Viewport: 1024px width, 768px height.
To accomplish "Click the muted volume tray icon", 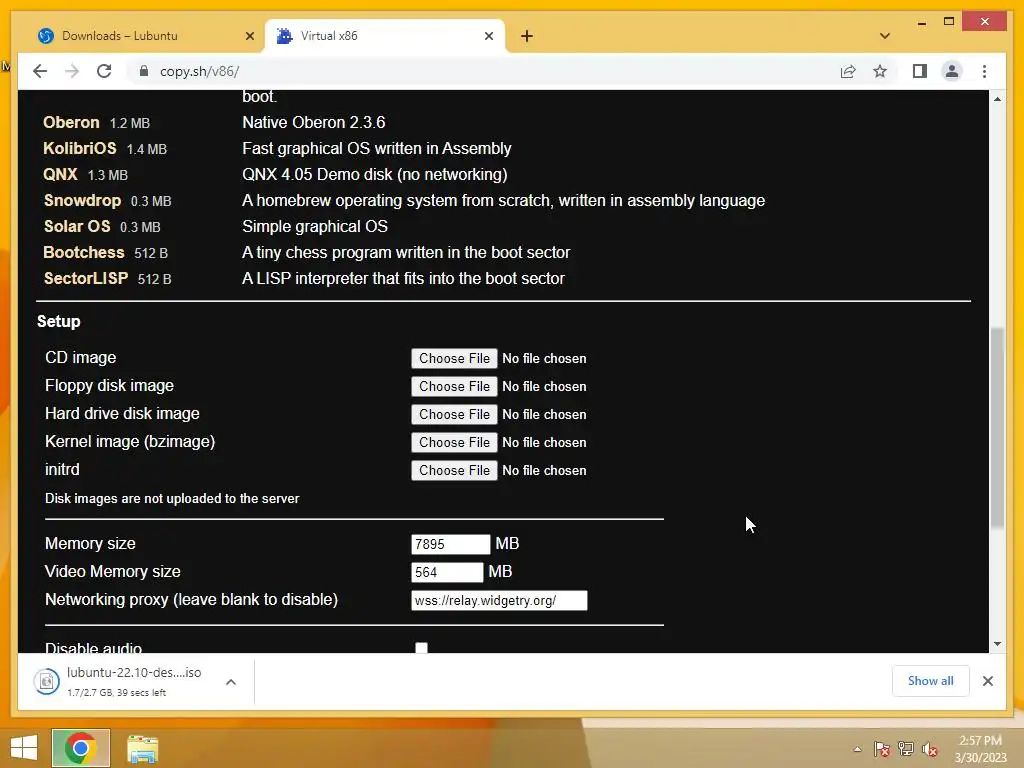I will tap(930, 749).
